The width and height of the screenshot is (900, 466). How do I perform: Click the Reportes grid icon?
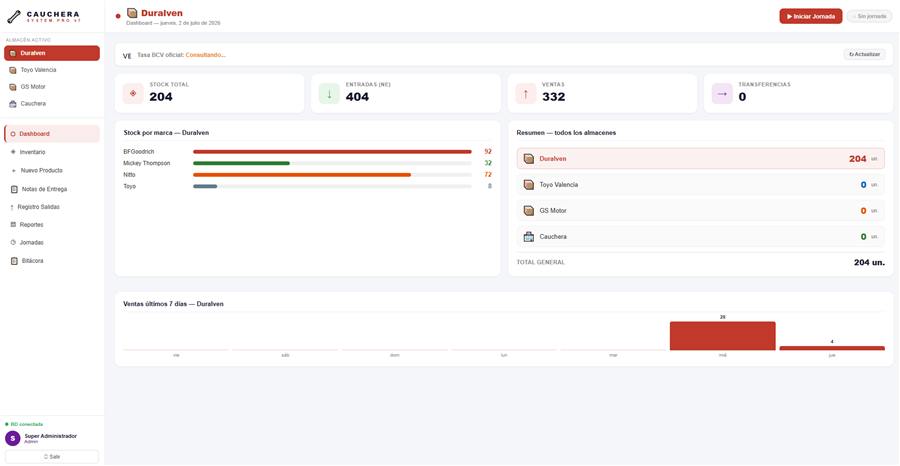click(13, 224)
